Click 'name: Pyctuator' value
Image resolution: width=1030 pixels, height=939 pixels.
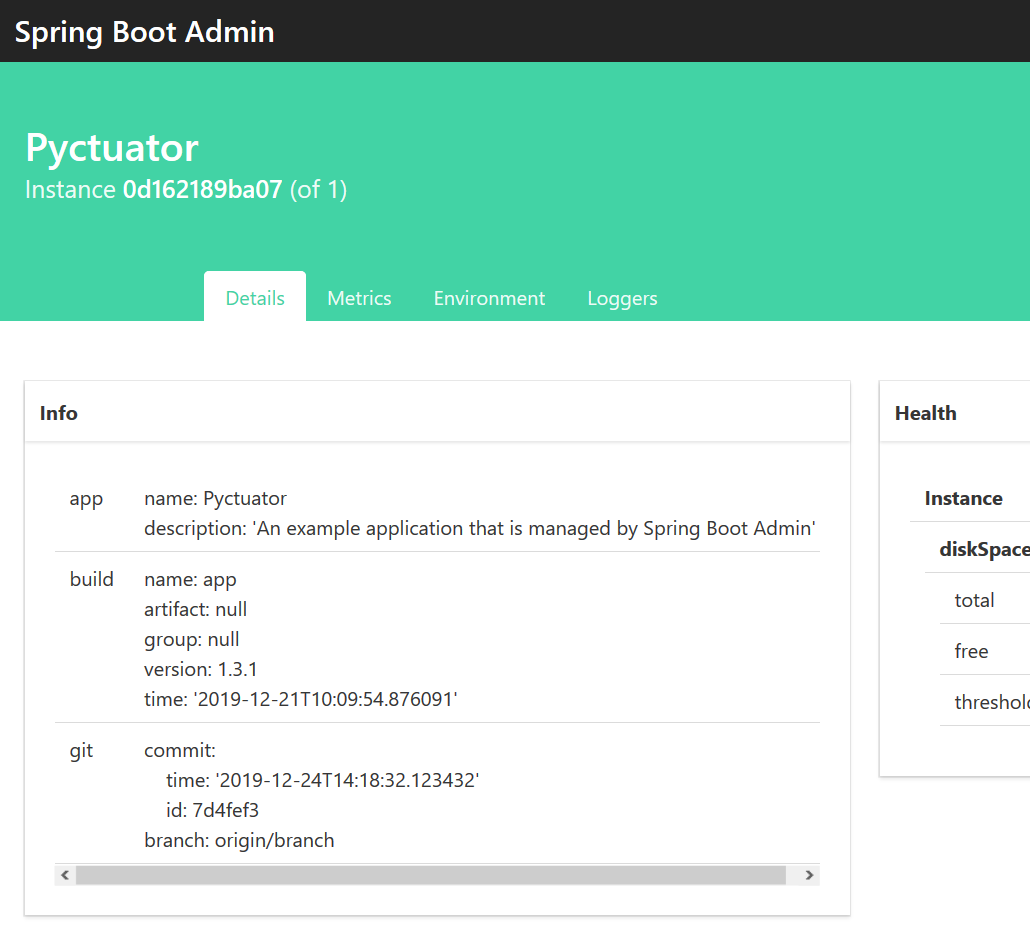click(215, 498)
